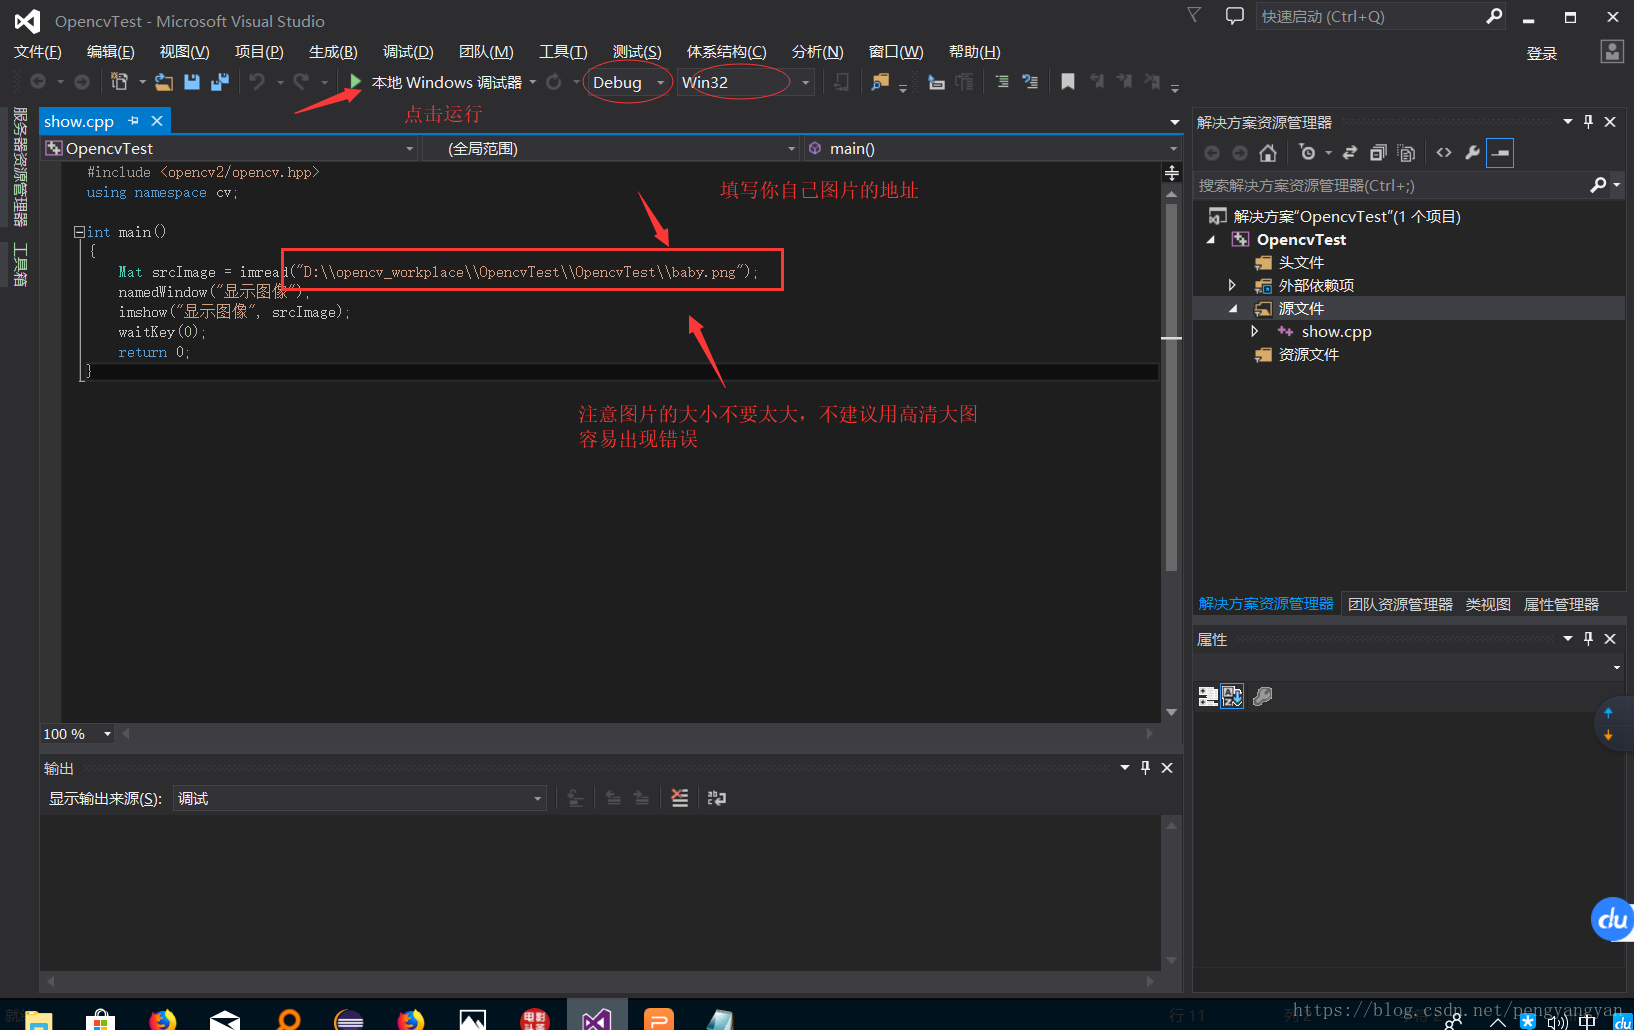
Task: Open the 工具(T) tools menu
Action: point(563,52)
